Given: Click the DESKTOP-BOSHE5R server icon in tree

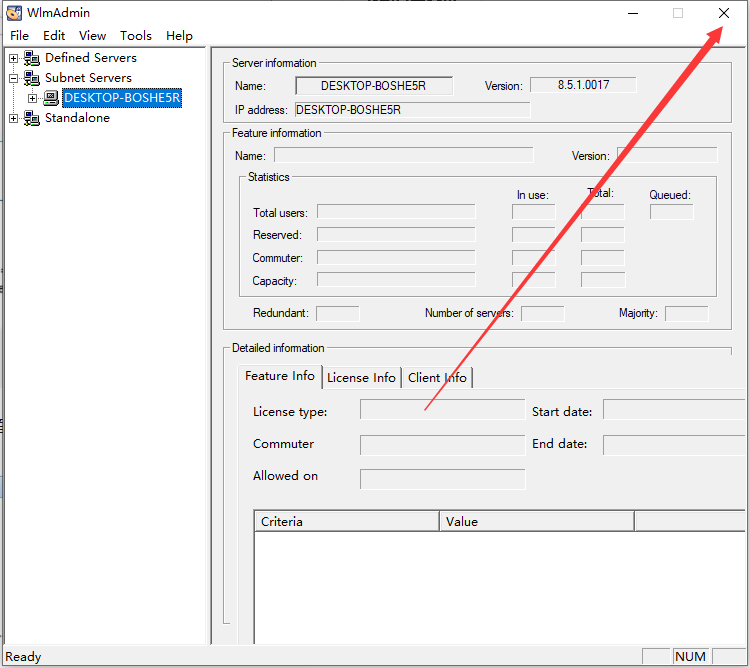Looking at the screenshot, I should point(51,98).
